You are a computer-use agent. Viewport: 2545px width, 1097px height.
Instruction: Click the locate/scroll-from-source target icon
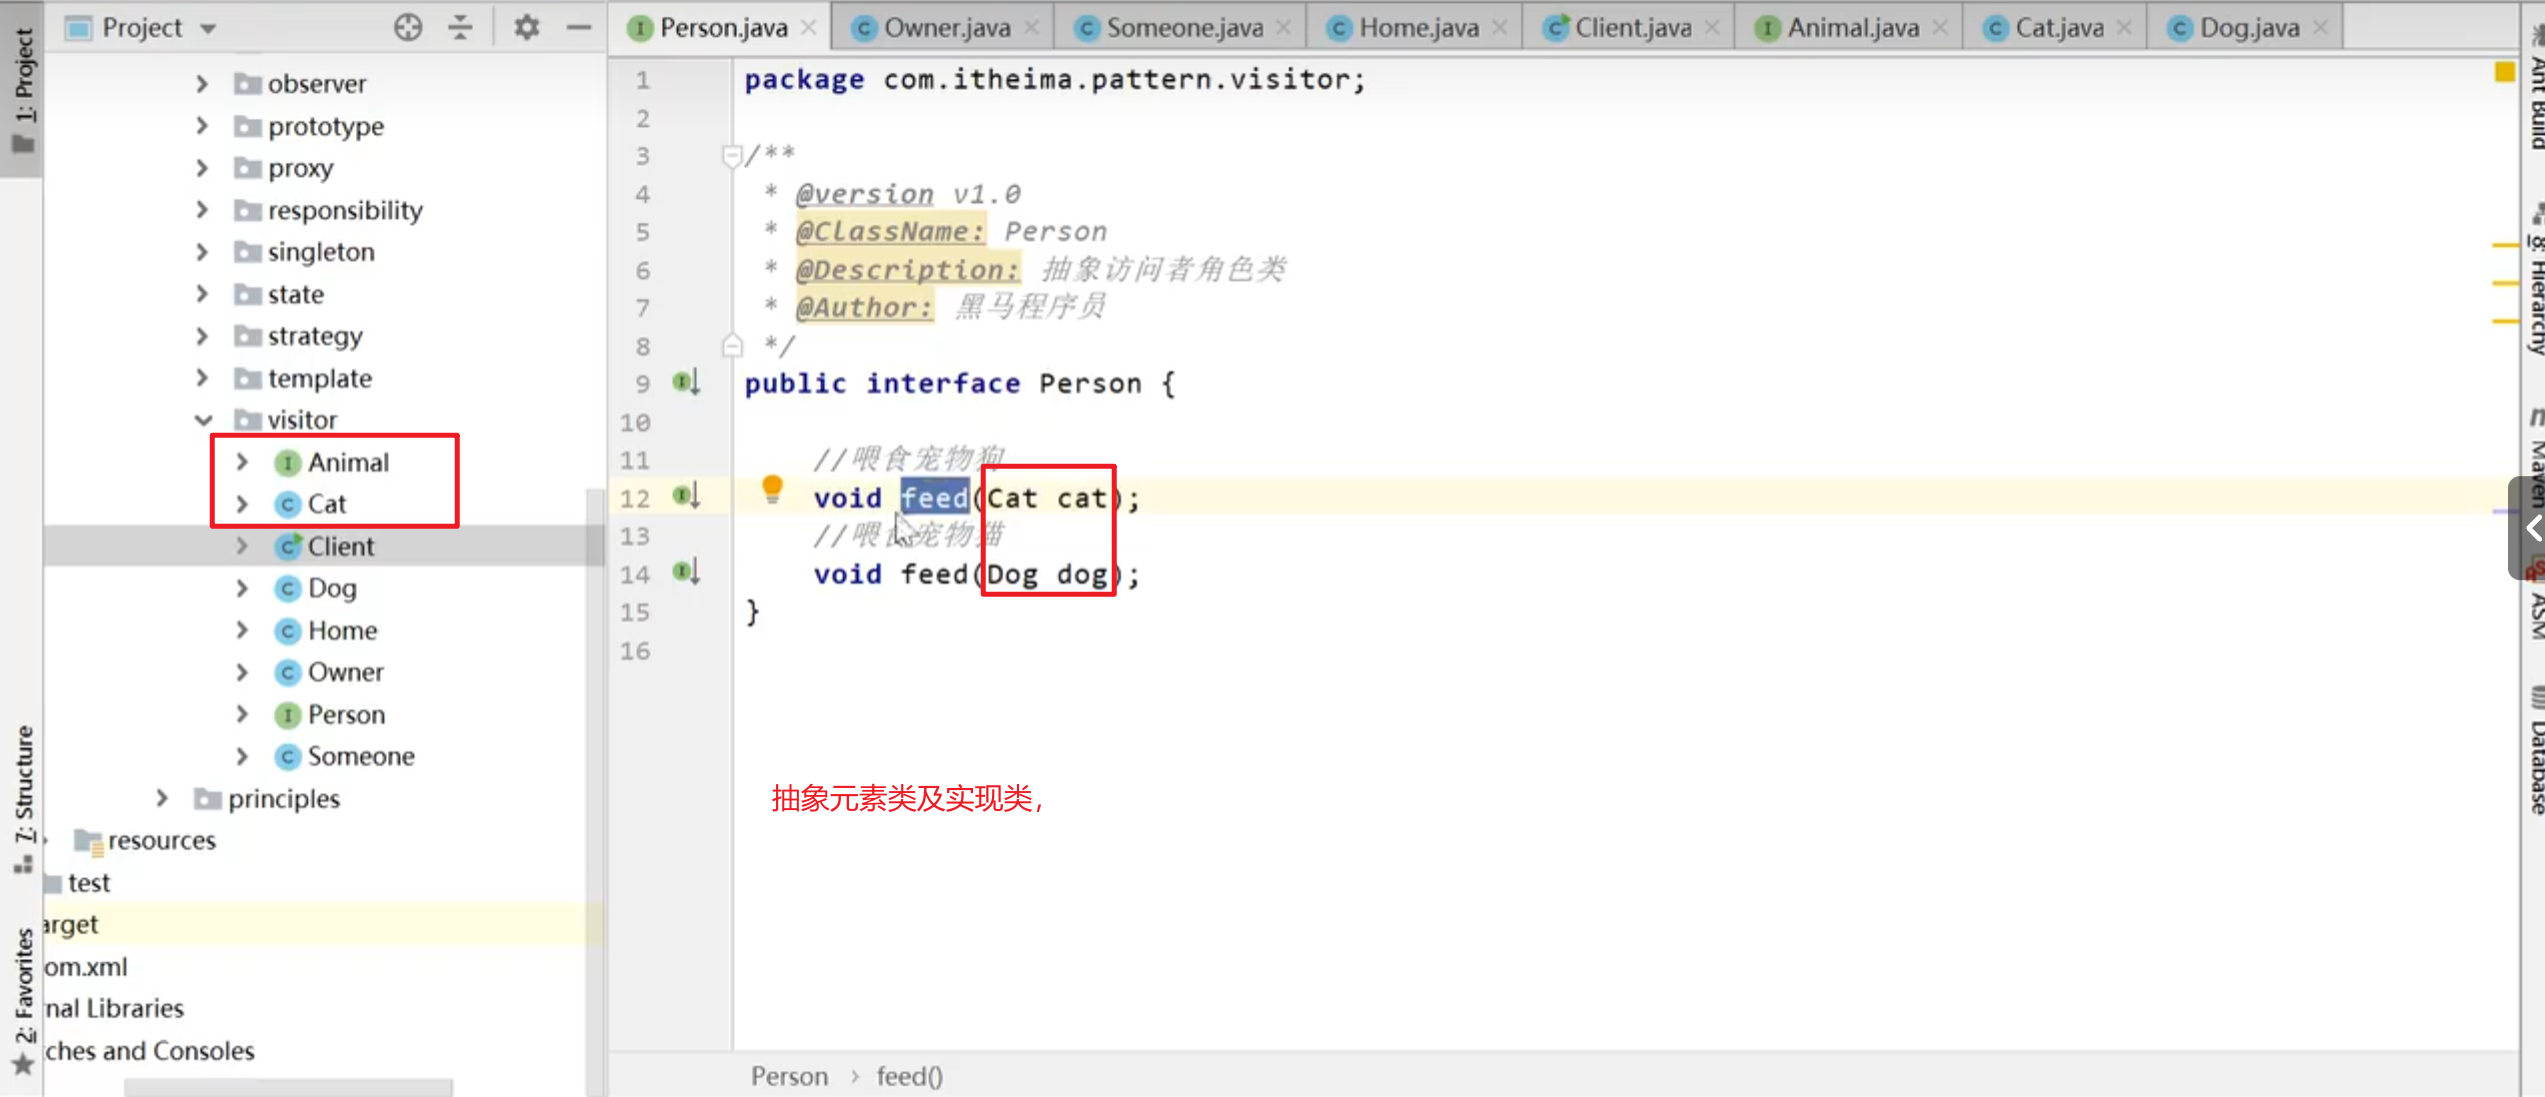(x=408, y=27)
